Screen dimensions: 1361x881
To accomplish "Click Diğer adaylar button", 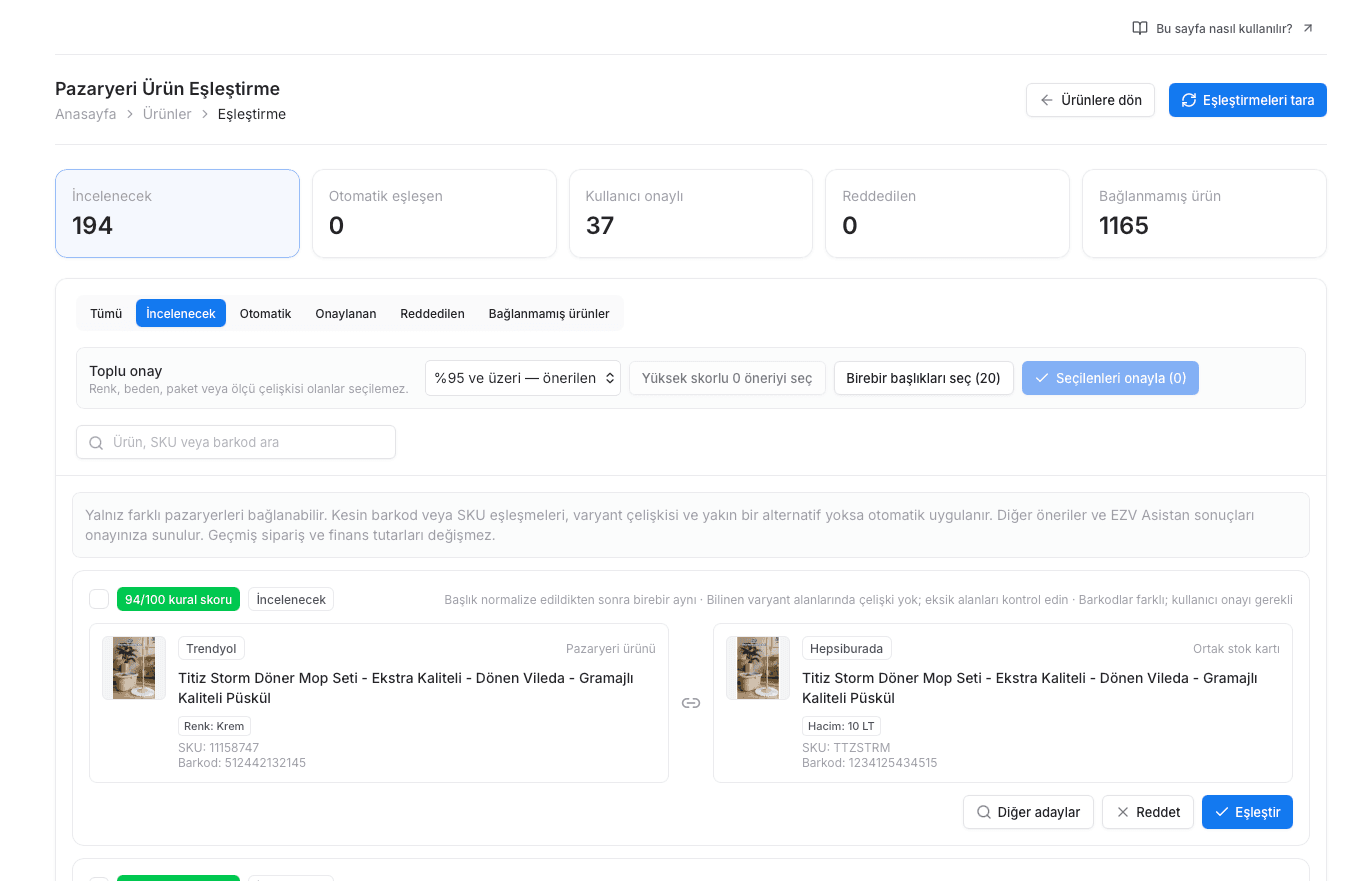I will click(x=1028, y=812).
